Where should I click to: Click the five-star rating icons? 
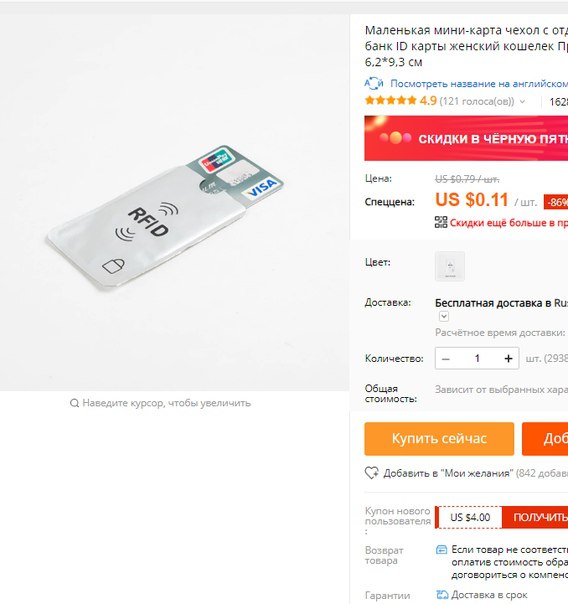(x=390, y=101)
